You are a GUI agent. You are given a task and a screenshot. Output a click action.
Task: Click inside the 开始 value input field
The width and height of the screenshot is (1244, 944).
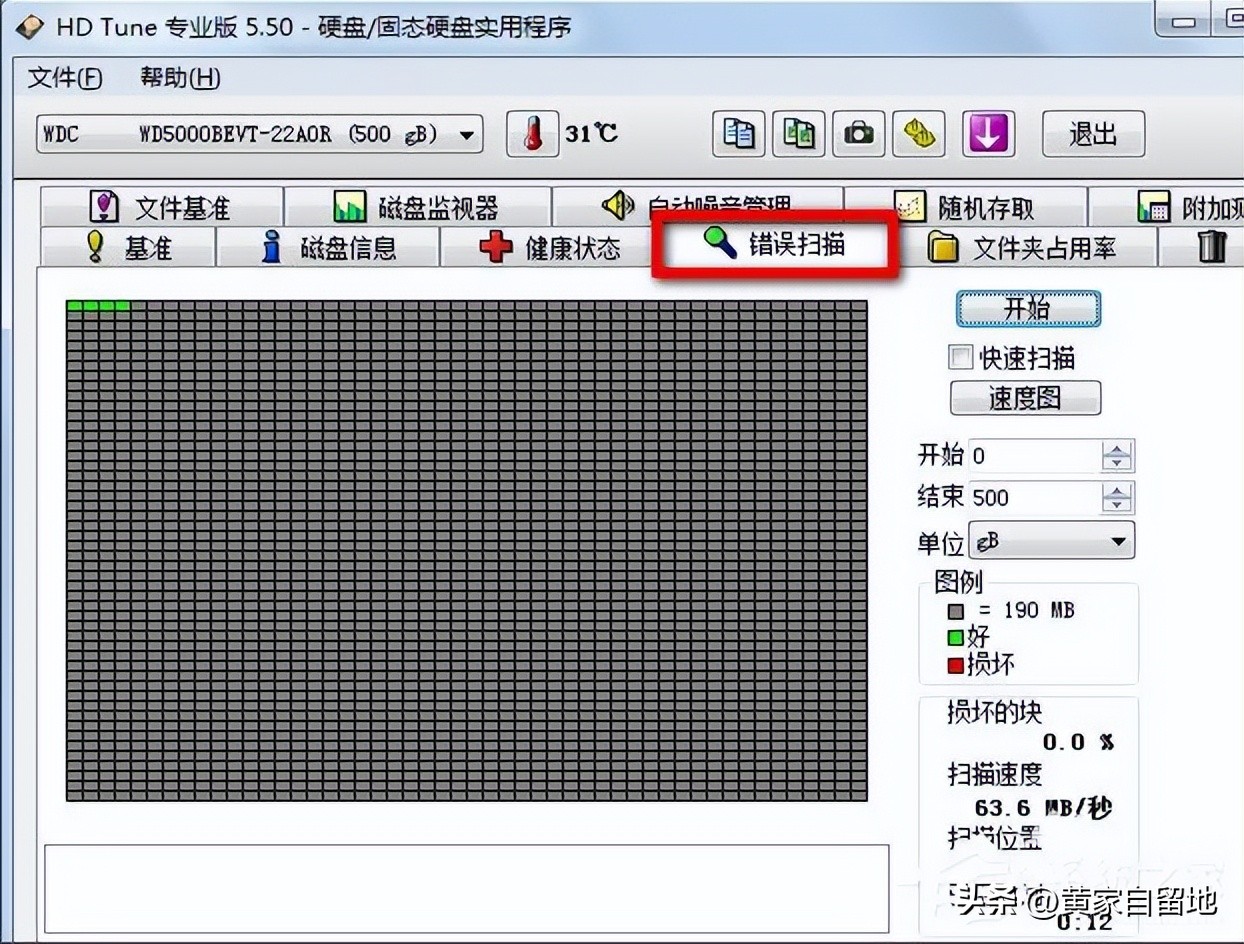coord(1030,455)
